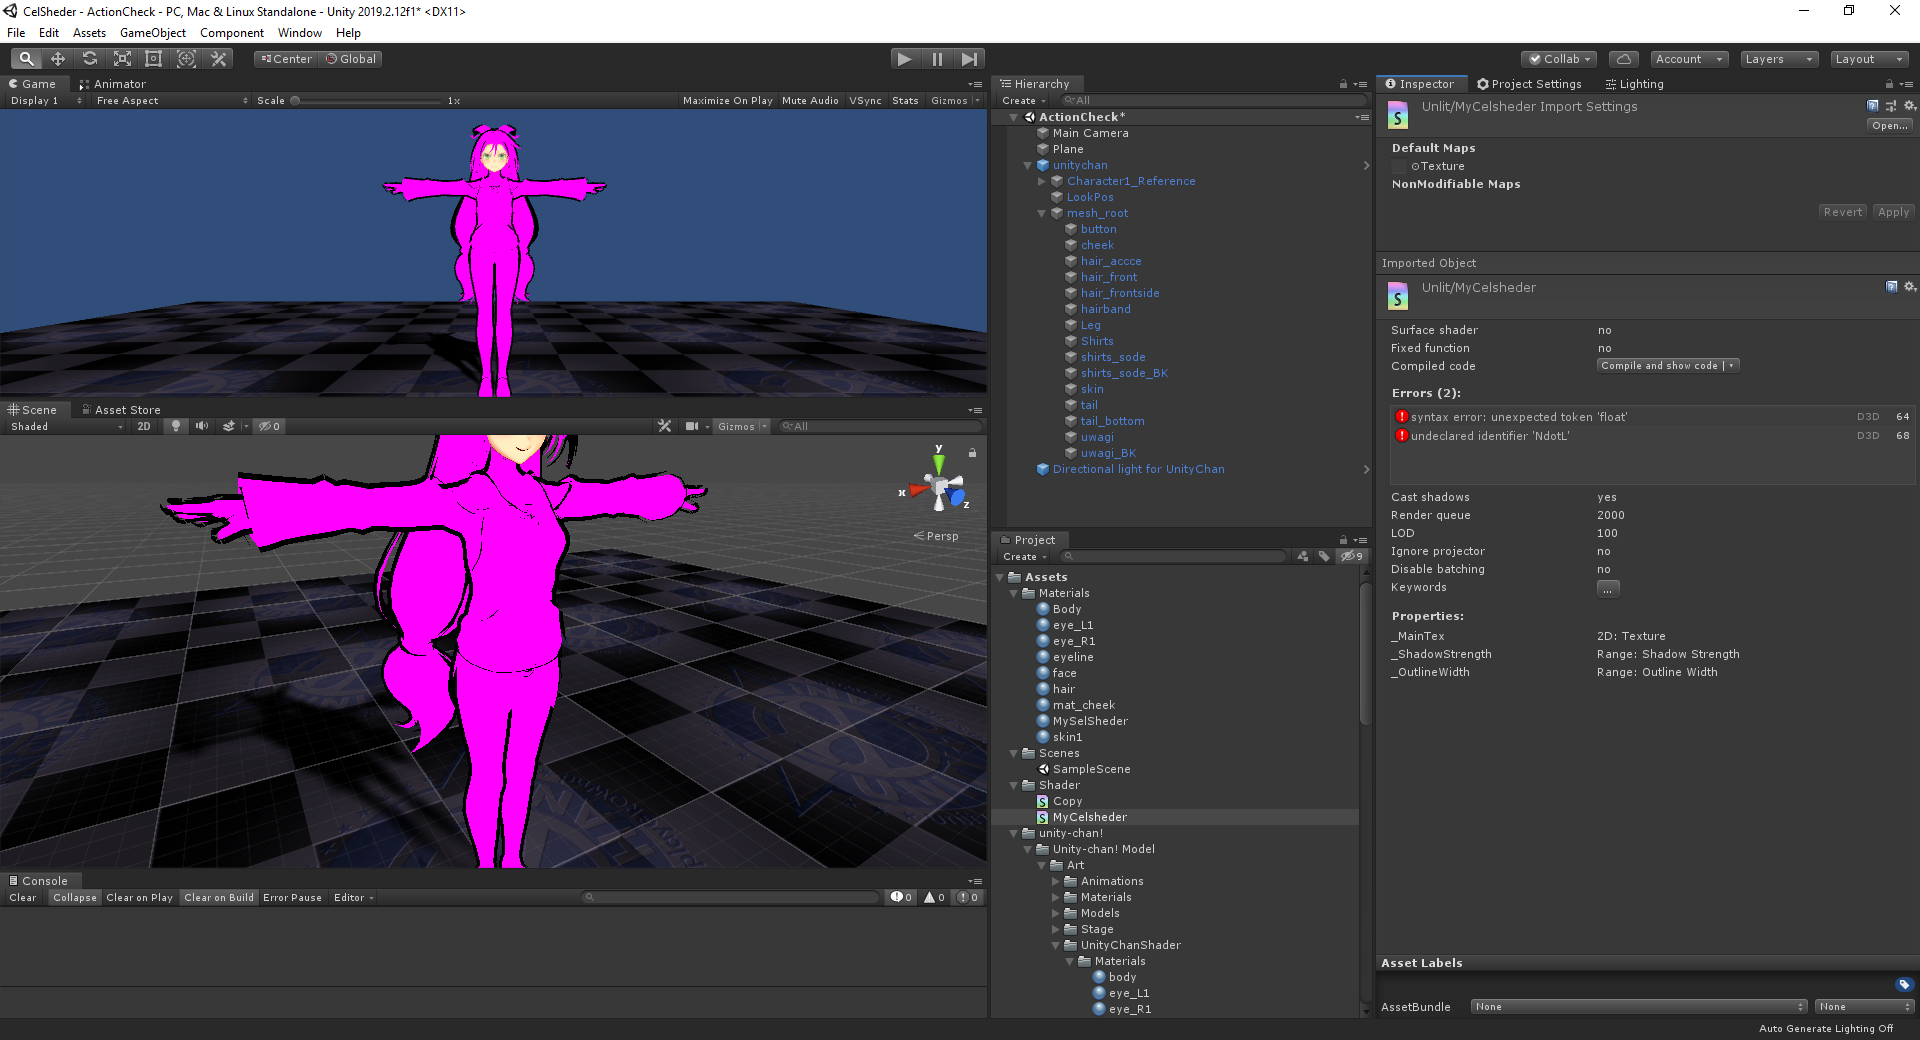Image resolution: width=1920 pixels, height=1040 pixels.
Task: Open the GameObject menu
Action: click(153, 33)
